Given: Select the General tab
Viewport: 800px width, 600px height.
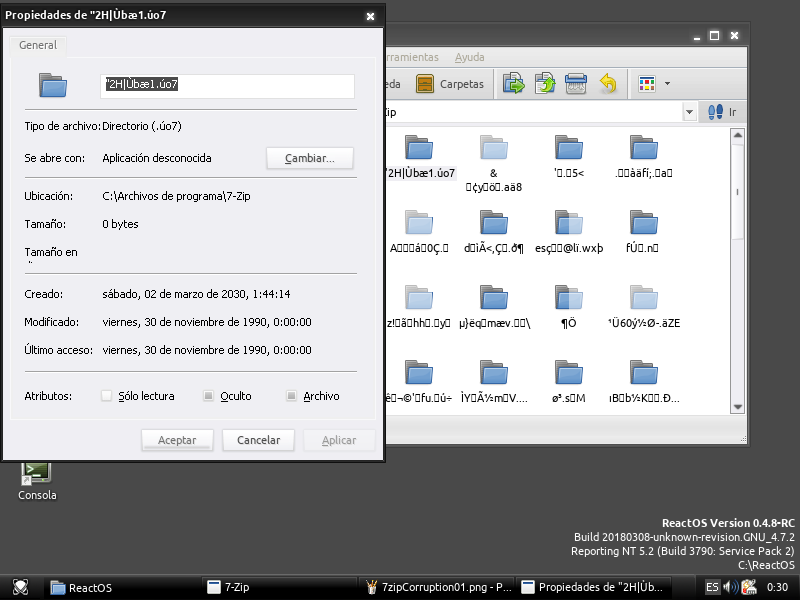Looking at the screenshot, I should pyautogui.click(x=38, y=45).
